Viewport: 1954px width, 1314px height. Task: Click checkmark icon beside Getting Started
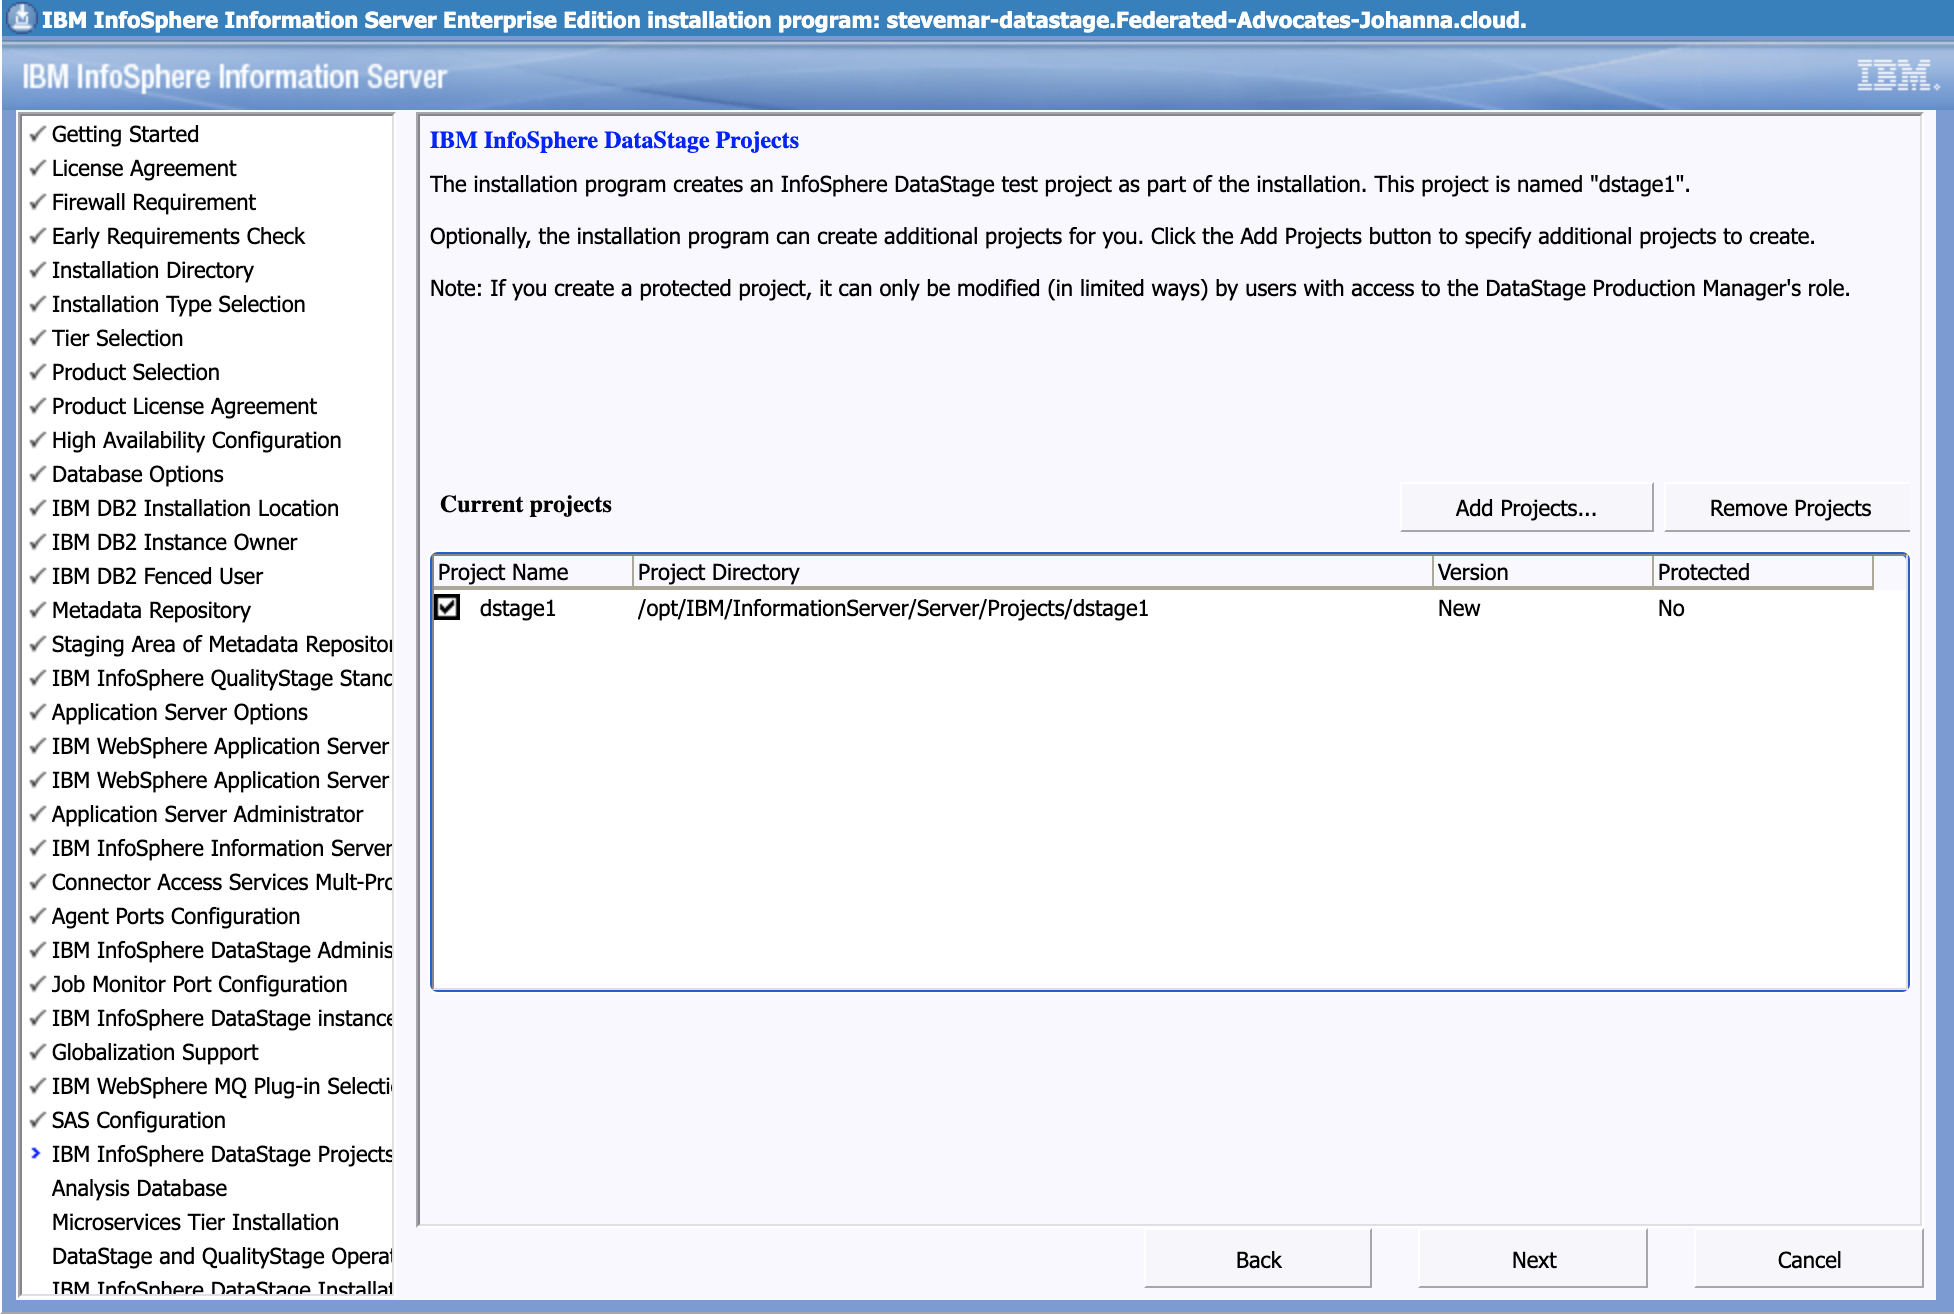[38, 133]
